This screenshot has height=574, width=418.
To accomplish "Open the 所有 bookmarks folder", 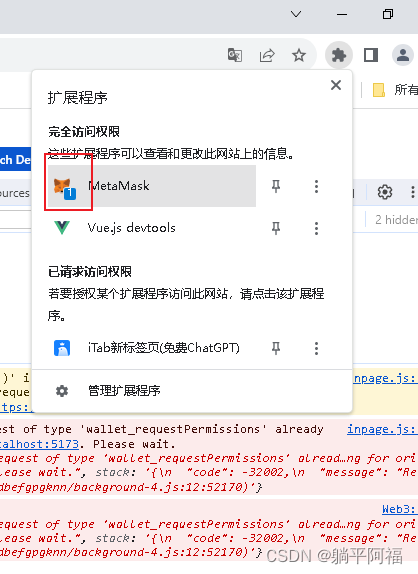I will tap(395, 90).
